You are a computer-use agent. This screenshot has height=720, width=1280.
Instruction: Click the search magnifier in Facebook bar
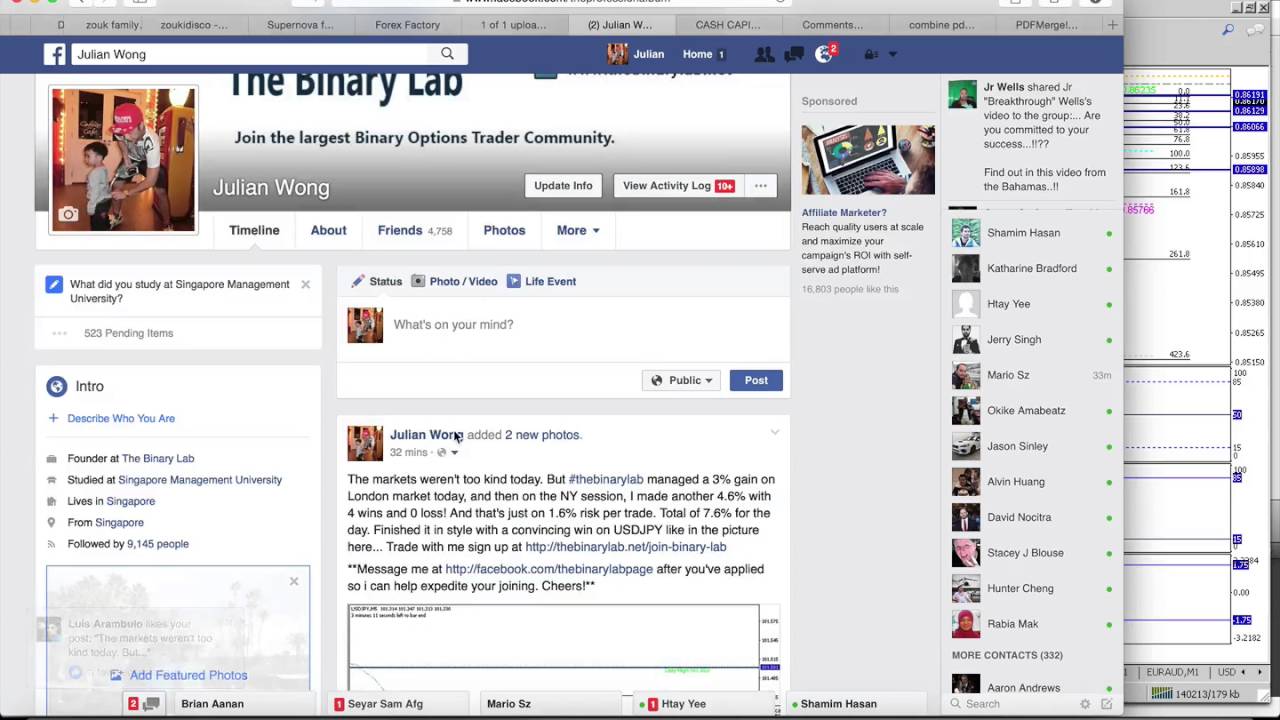pyautogui.click(x=447, y=54)
